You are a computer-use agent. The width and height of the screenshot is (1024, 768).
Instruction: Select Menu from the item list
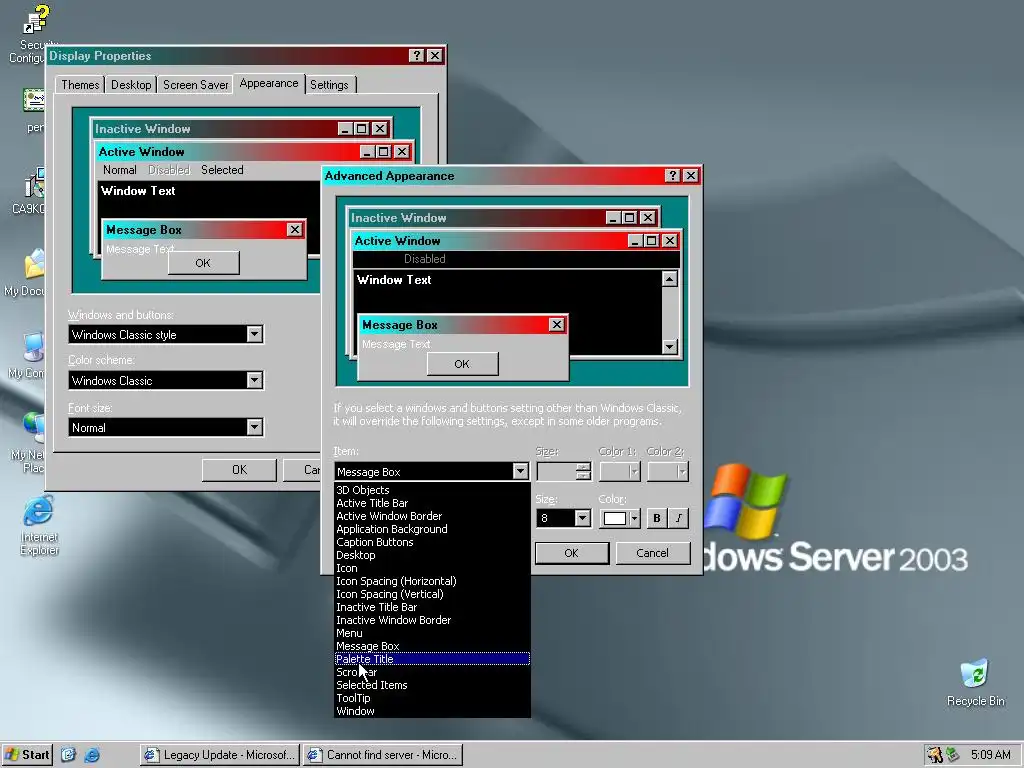click(432, 633)
